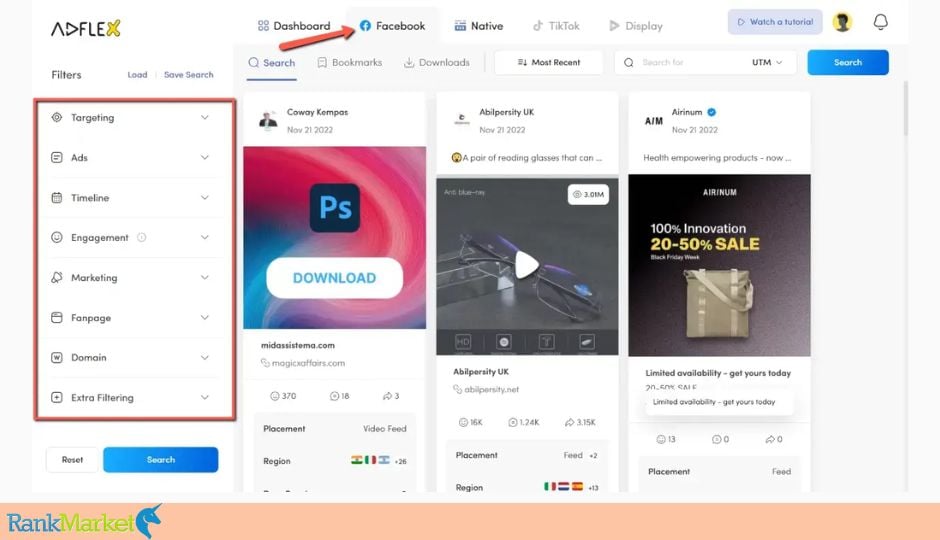Viewport: 940px width, 540px height.
Task: Click the 3.01M views badge
Action: (x=588, y=194)
